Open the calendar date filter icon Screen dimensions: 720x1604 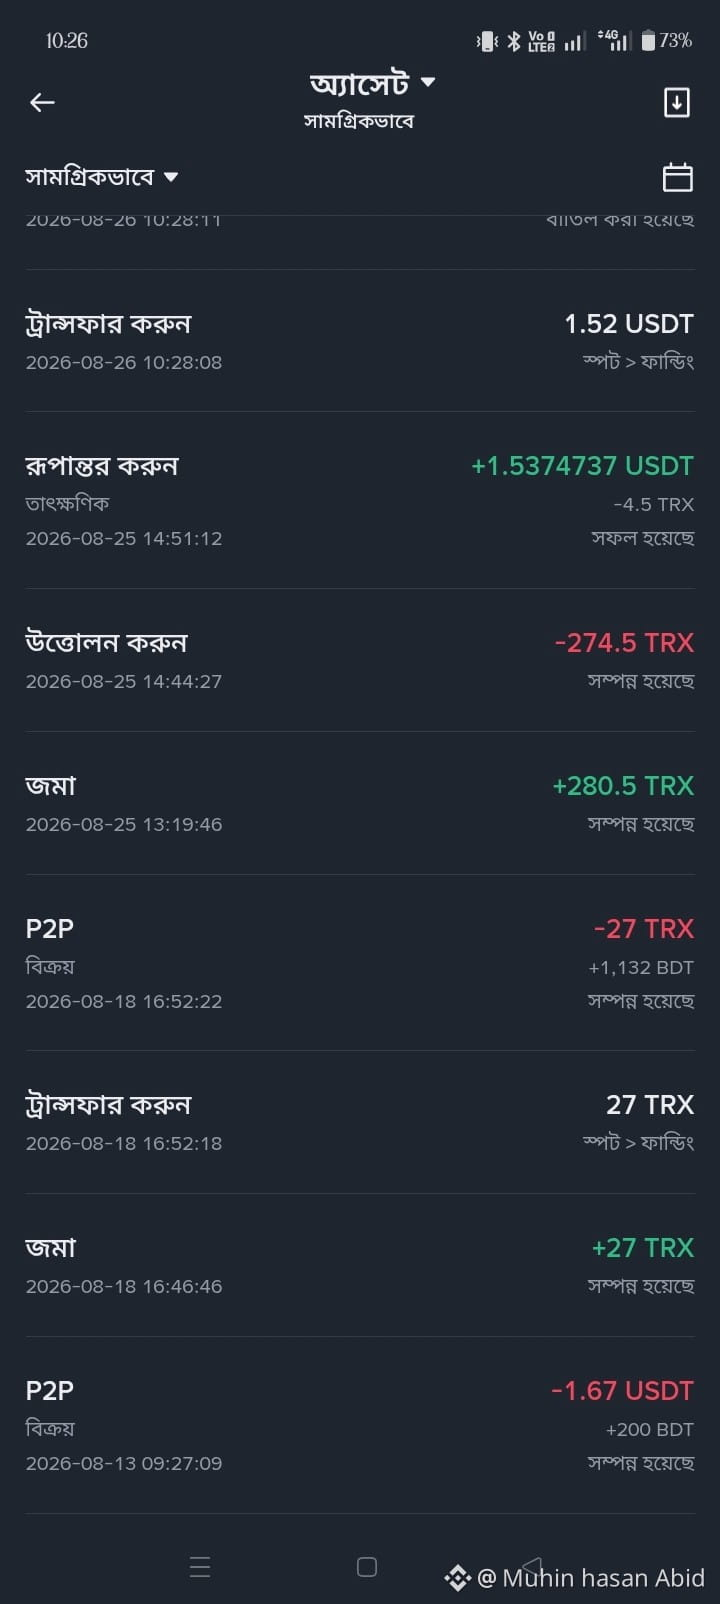click(678, 177)
